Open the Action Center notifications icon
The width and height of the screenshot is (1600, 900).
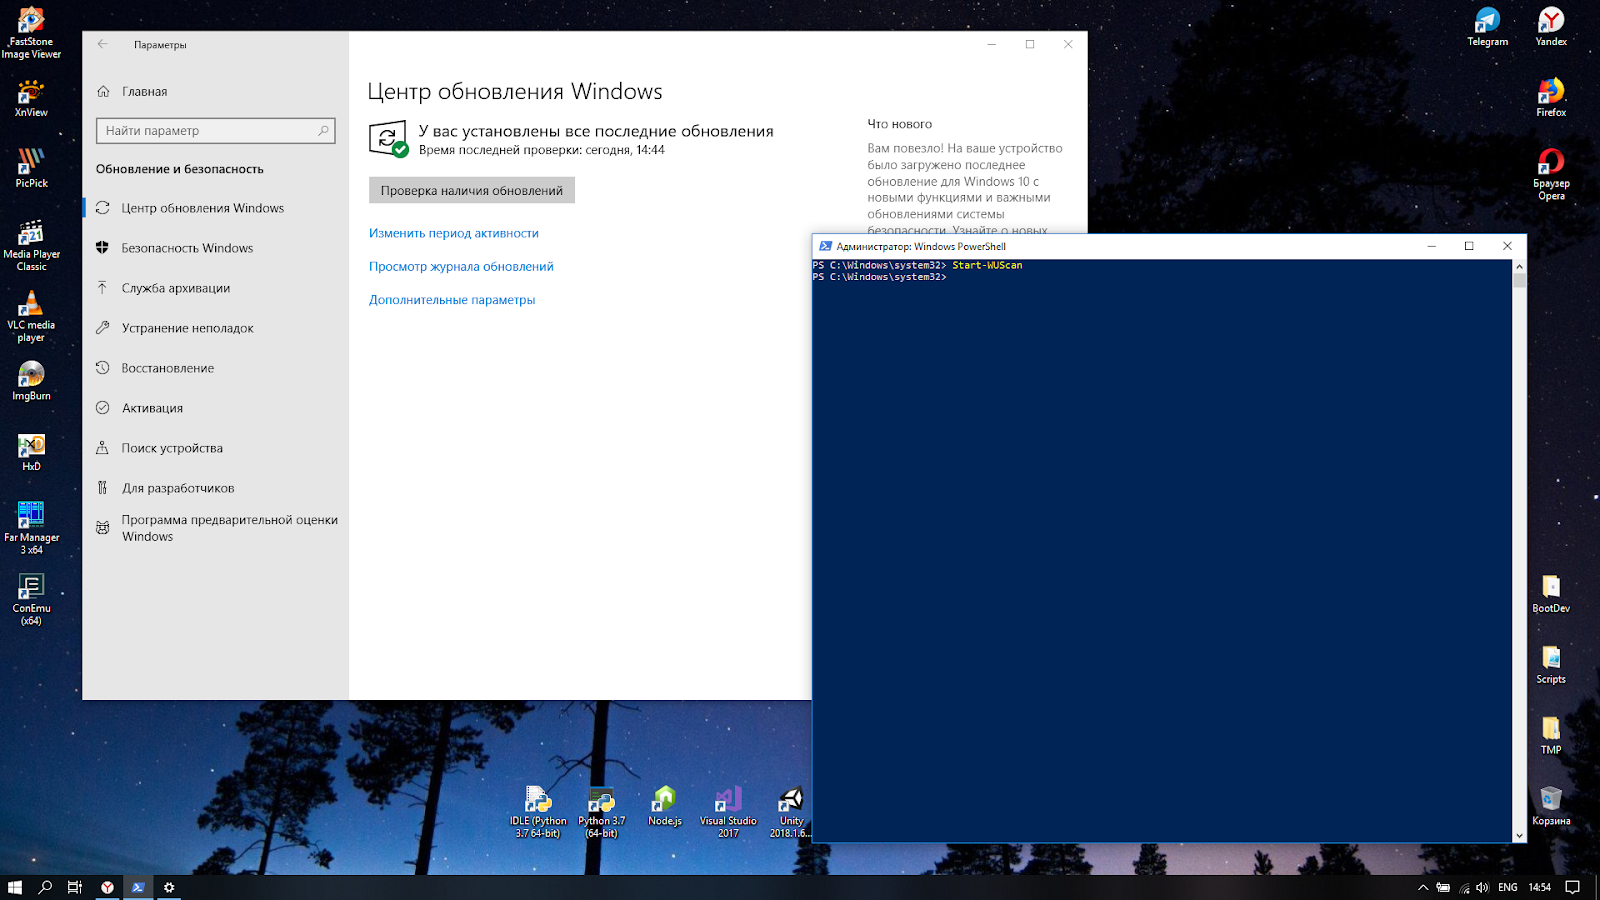point(1572,887)
